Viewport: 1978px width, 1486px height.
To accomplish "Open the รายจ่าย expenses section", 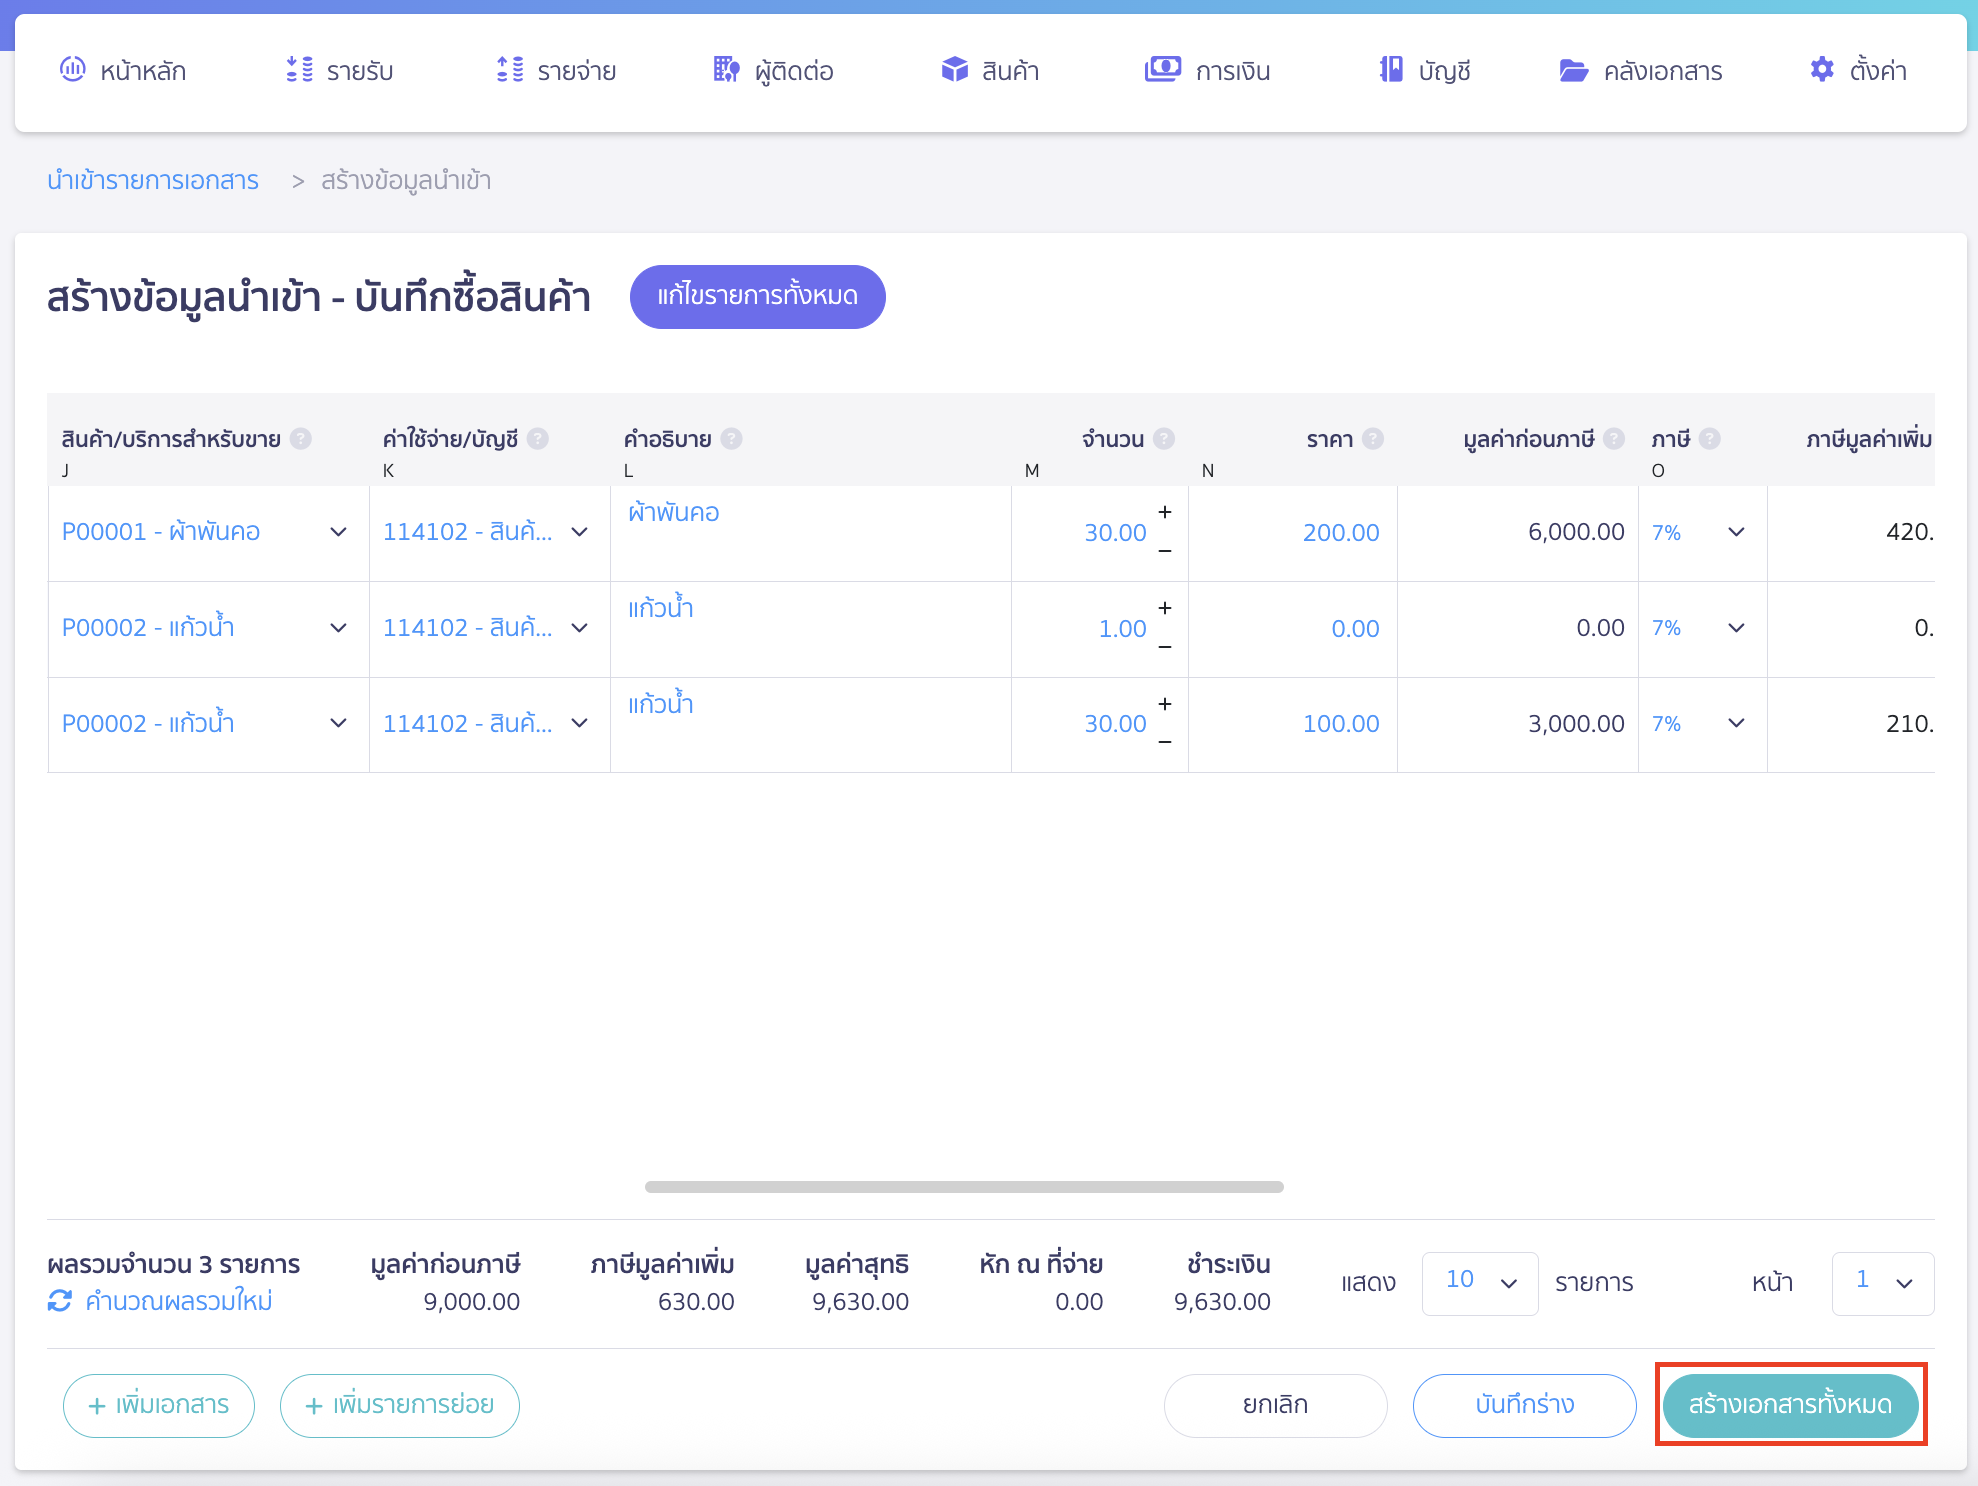I will click(557, 70).
